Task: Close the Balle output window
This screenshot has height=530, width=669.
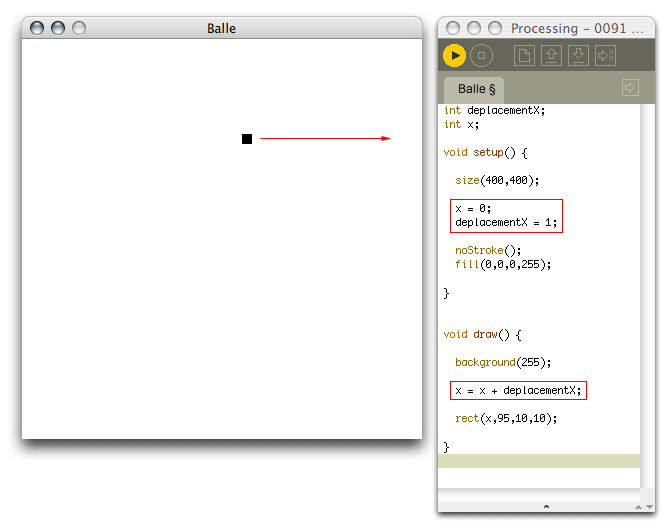Action: point(37,28)
